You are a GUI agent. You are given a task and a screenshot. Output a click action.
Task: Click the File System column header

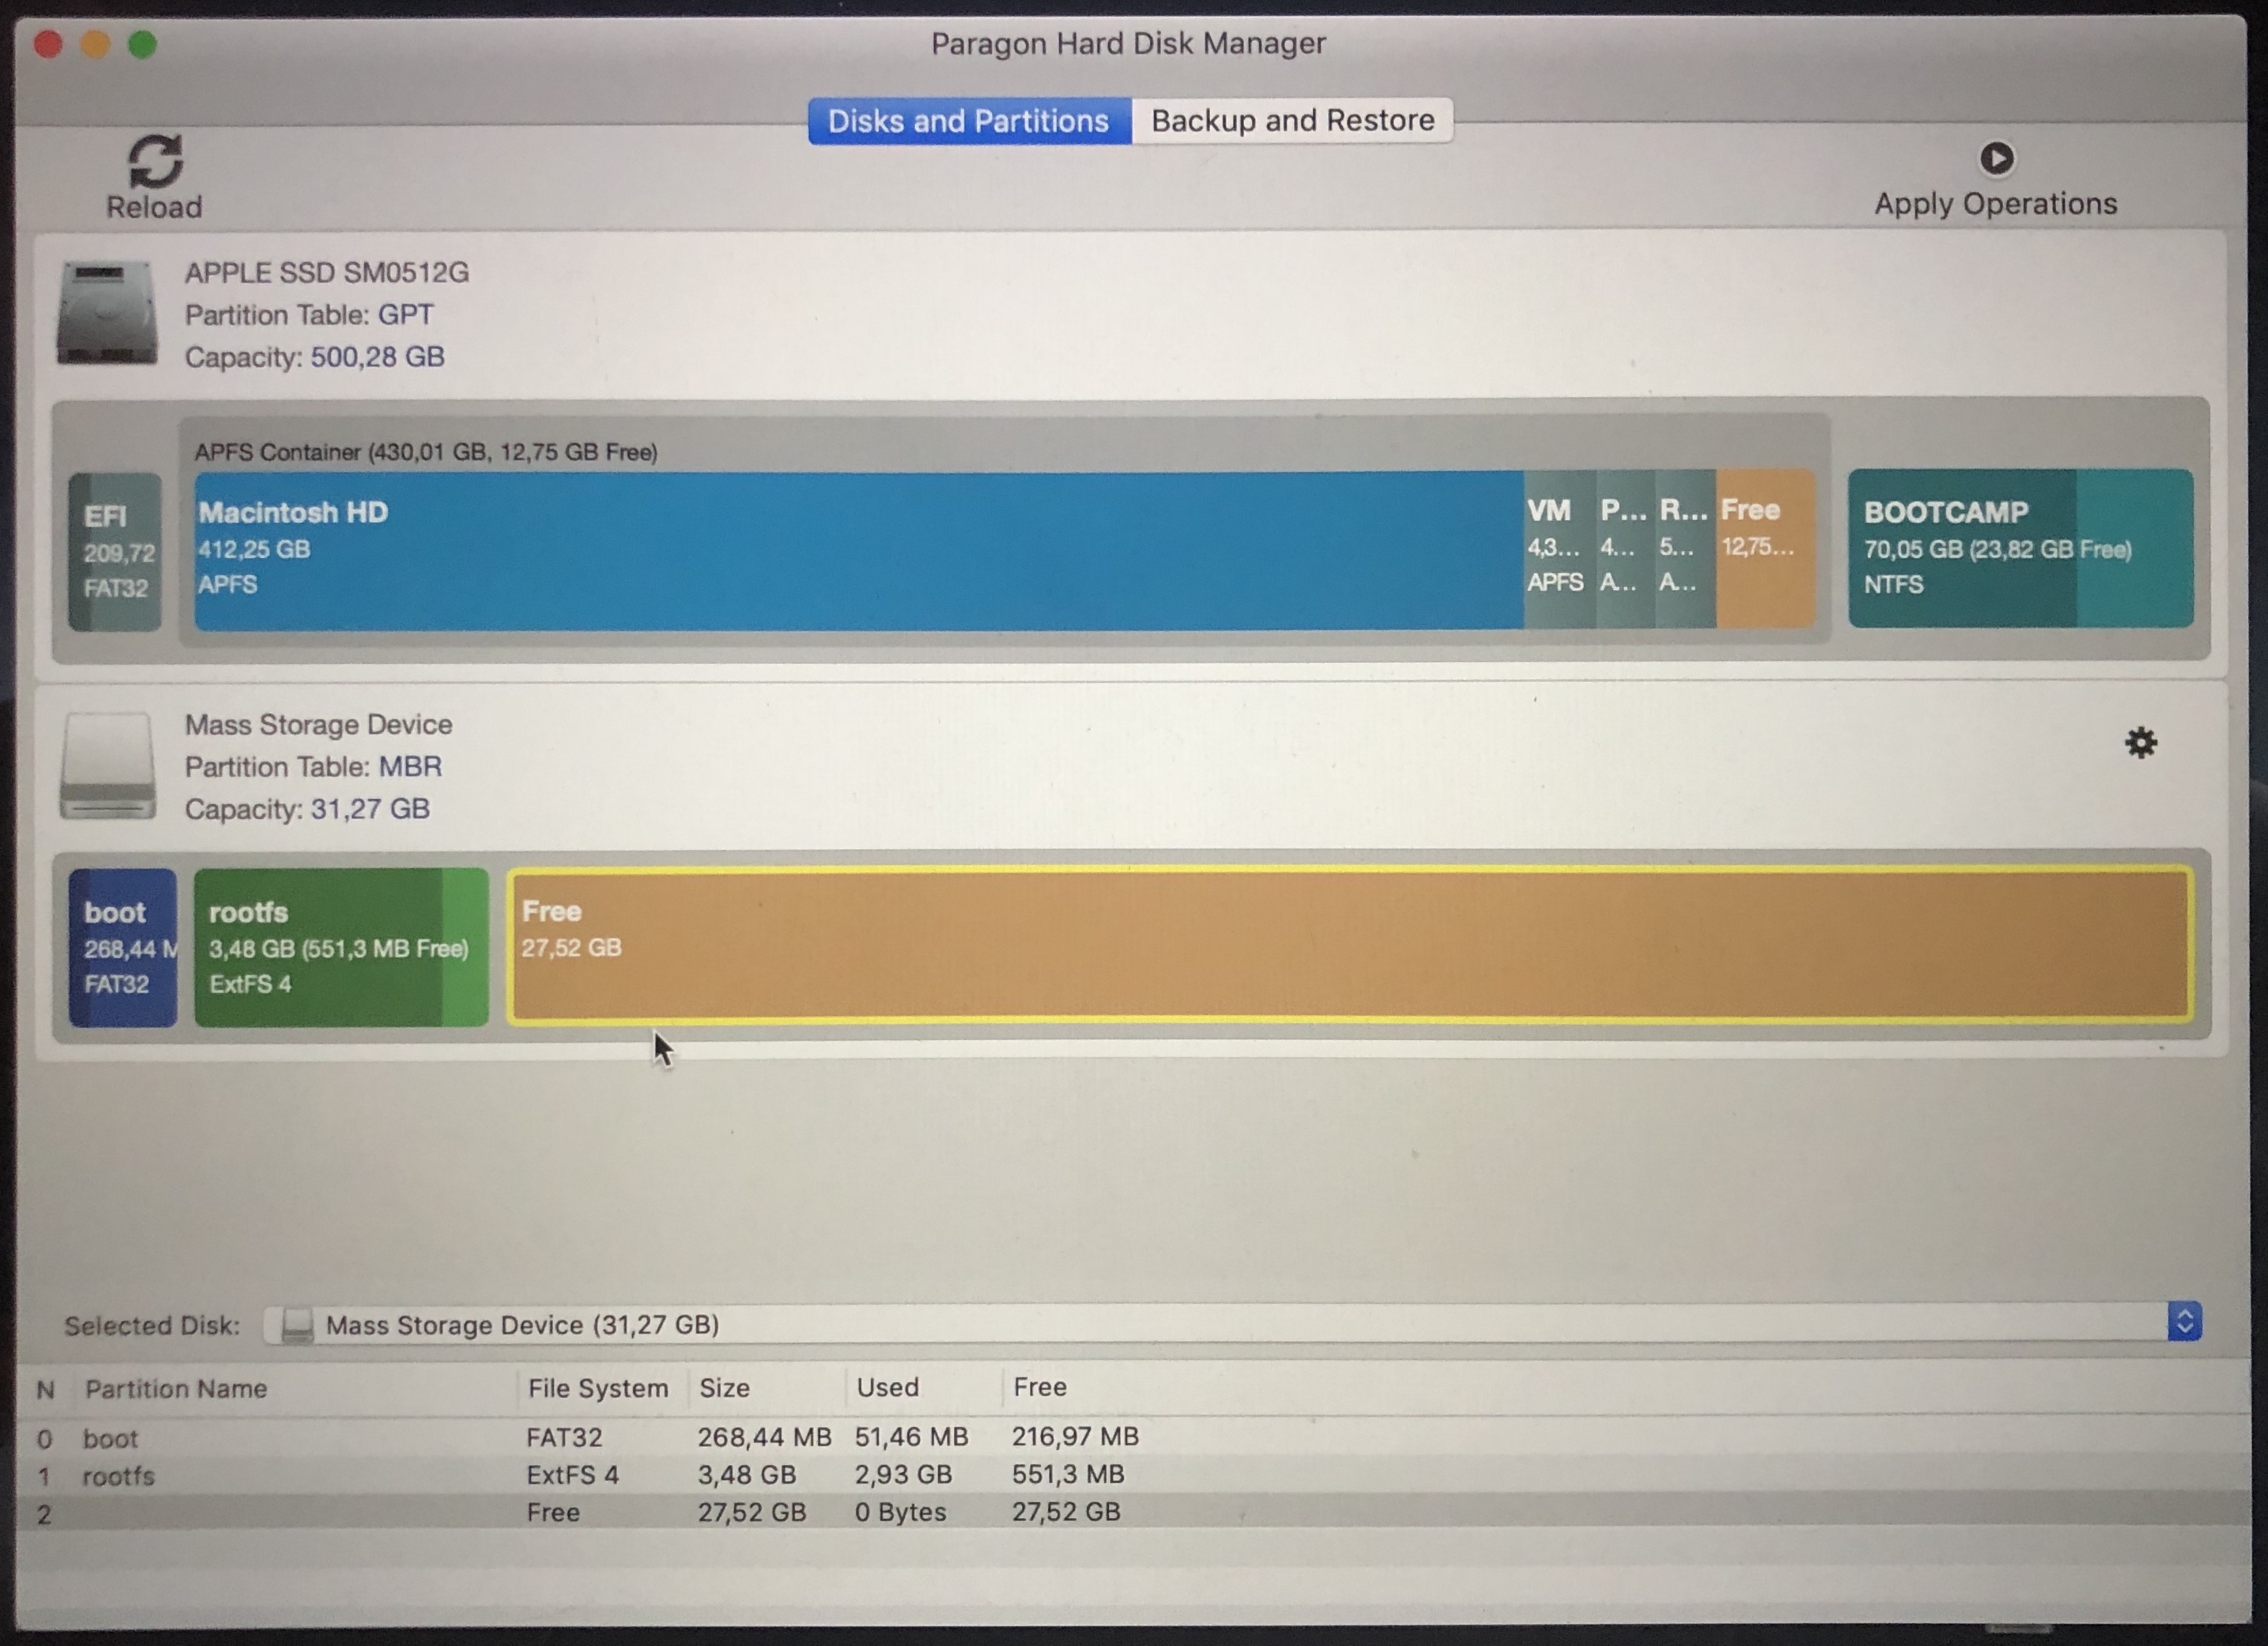[597, 1389]
